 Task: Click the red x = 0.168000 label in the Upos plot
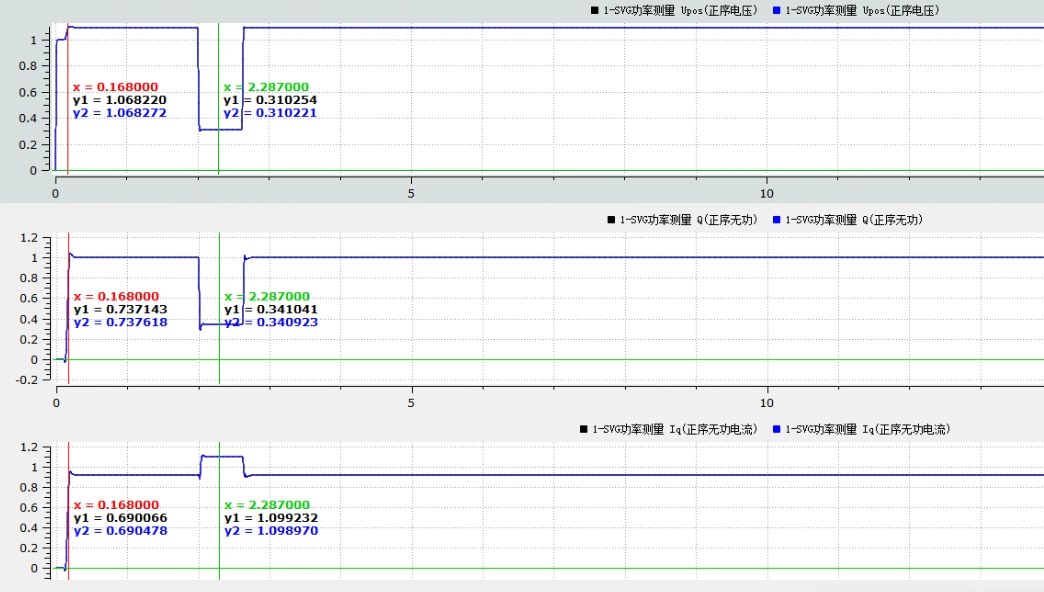(x=116, y=87)
